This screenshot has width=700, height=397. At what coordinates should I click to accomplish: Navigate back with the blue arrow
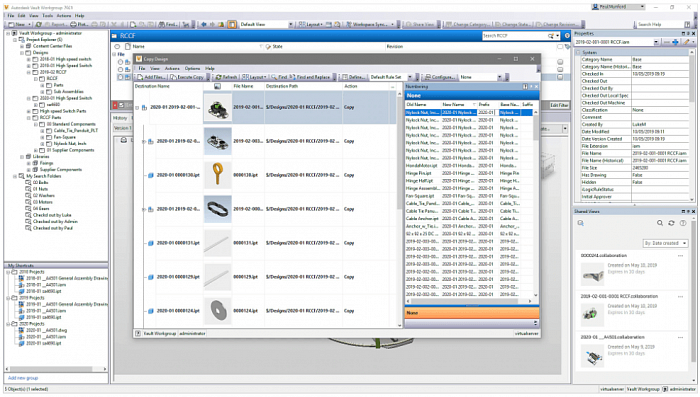pos(204,24)
